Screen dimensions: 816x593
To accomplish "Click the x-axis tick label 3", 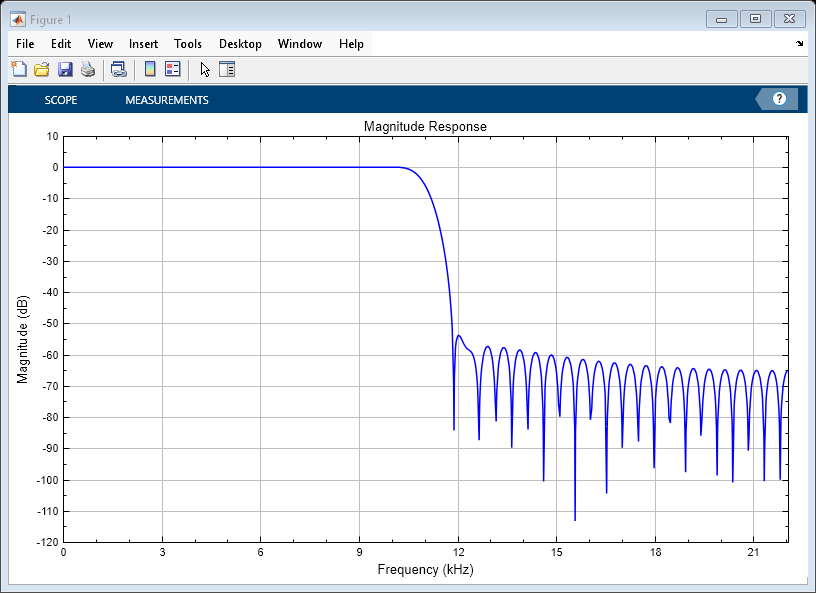I will [162, 552].
